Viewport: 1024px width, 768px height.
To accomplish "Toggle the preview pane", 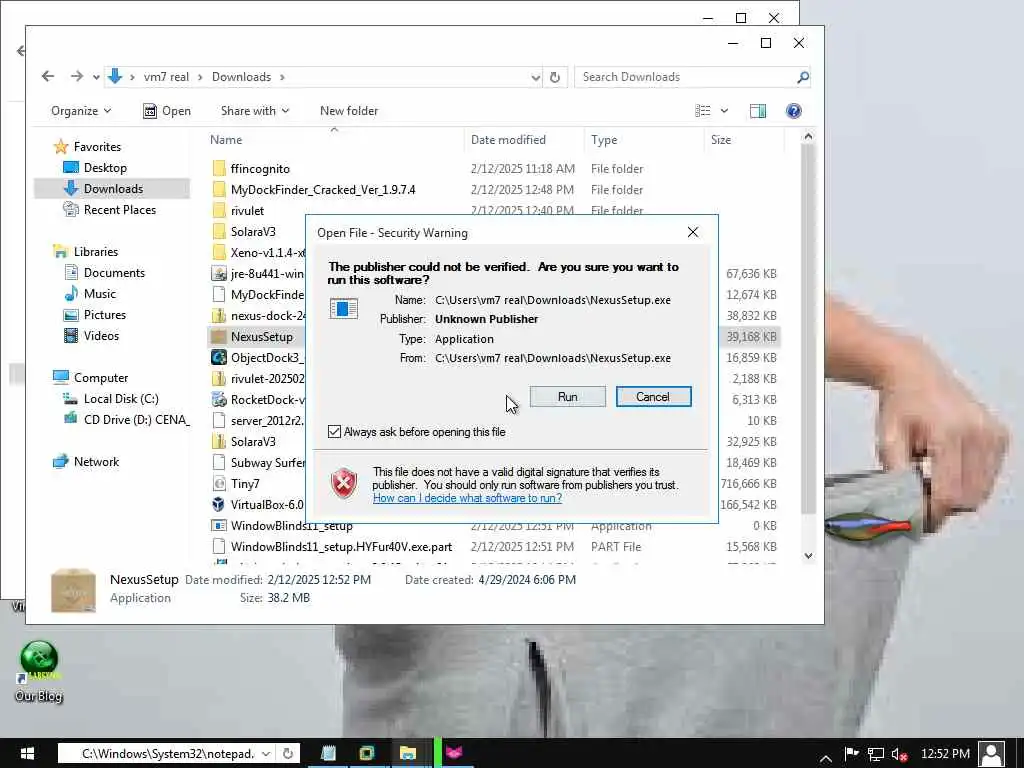I will 758,111.
